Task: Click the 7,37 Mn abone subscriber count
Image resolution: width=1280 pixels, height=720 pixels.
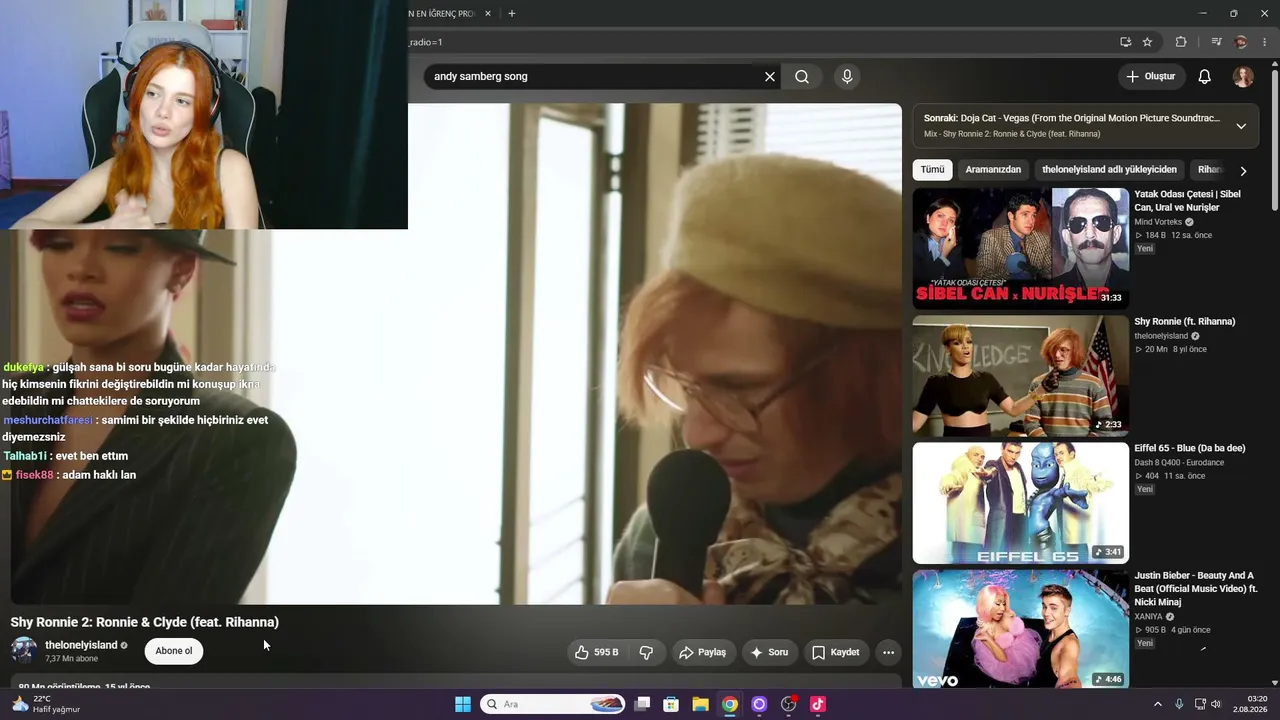Action: tap(72, 659)
